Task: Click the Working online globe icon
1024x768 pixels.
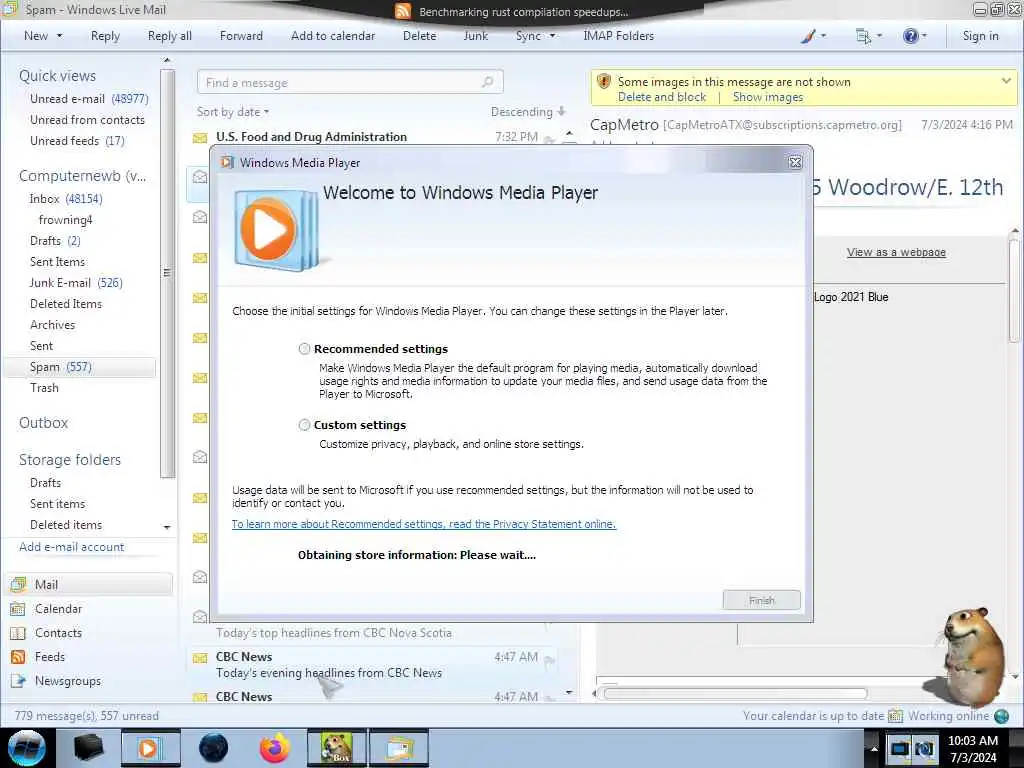Action: (1001, 716)
